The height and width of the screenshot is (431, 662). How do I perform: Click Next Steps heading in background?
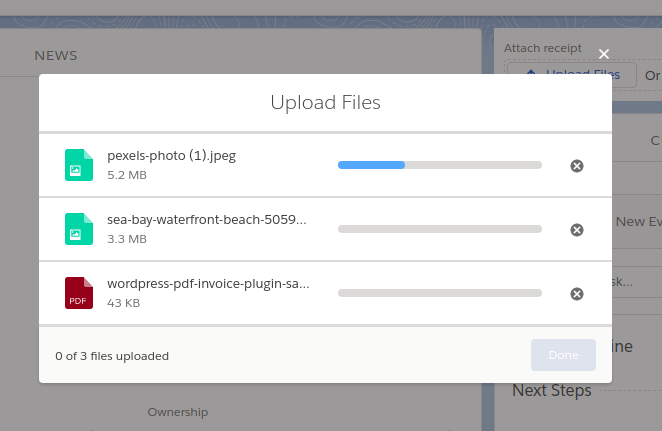point(551,390)
